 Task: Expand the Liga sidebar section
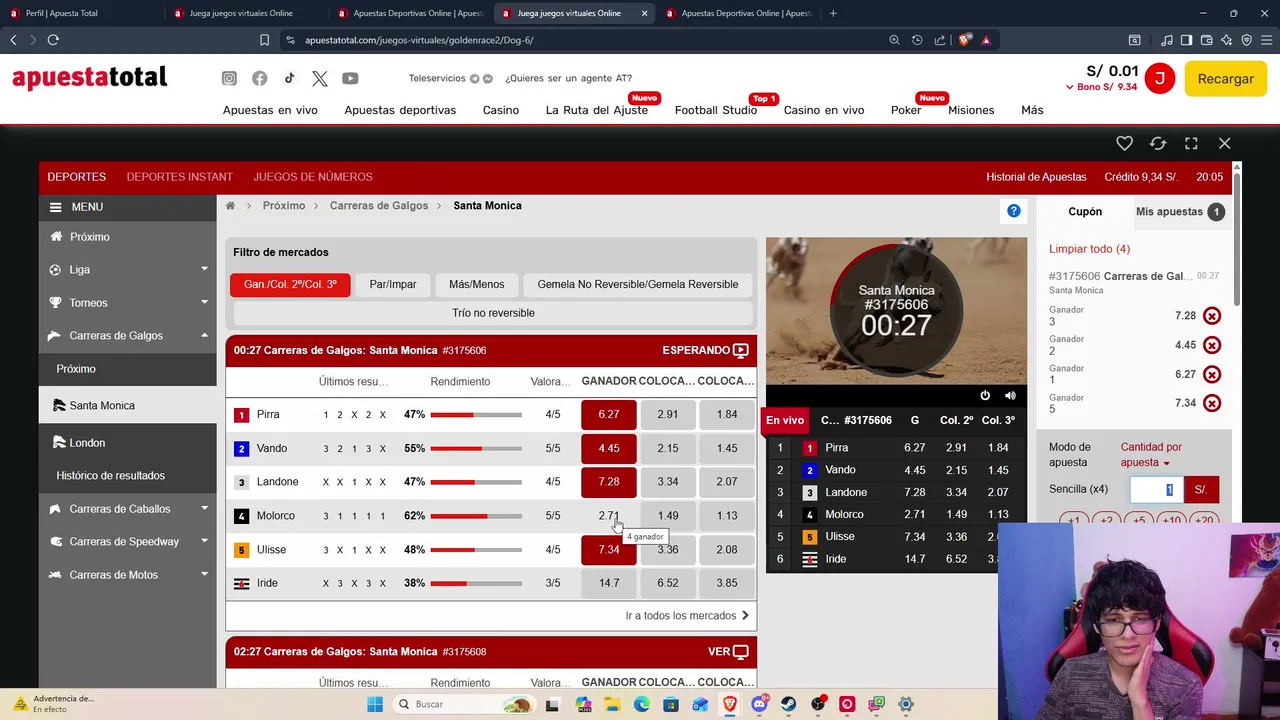(x=127, y=270)
